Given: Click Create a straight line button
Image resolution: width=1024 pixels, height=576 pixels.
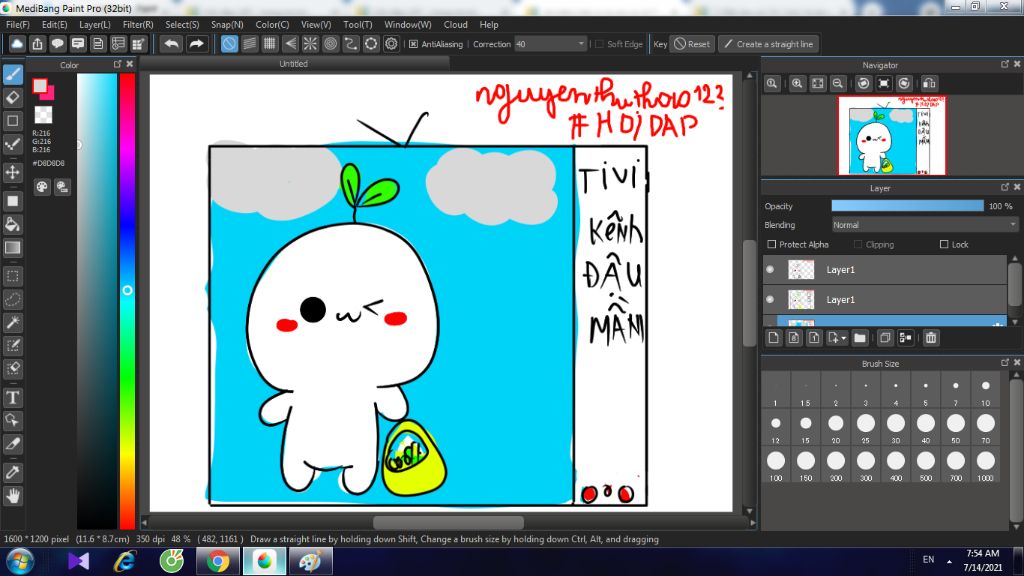Looking at the screenshot, I should click(769, 44).
